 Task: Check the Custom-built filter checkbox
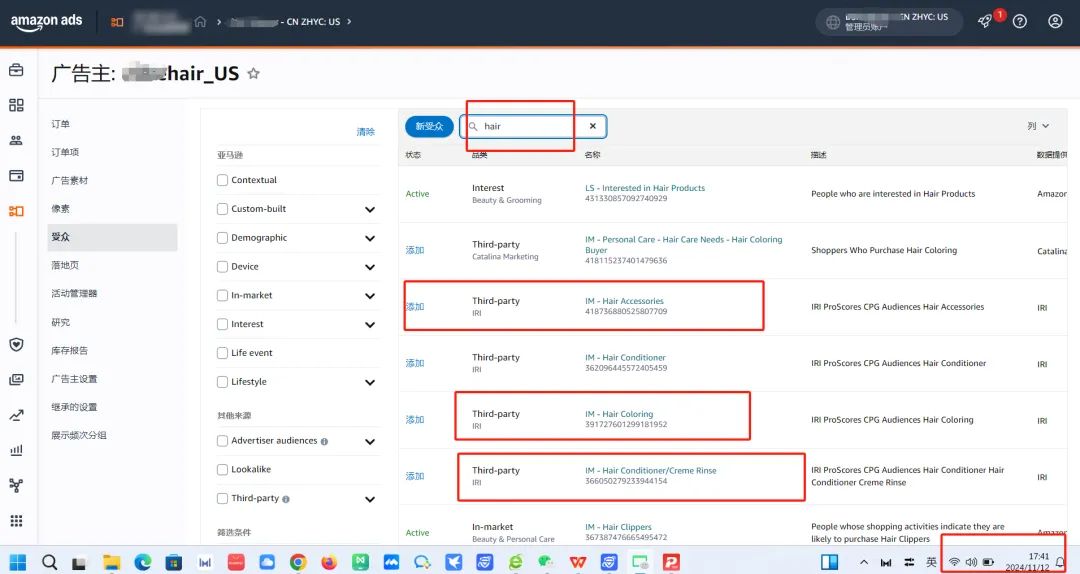(222, 209)
